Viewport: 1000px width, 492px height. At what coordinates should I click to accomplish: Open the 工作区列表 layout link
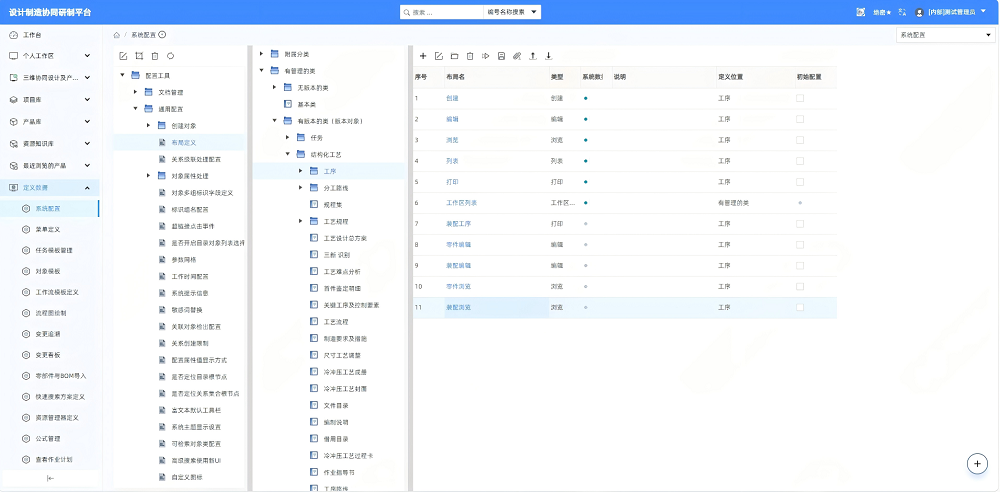click(462, 203)
